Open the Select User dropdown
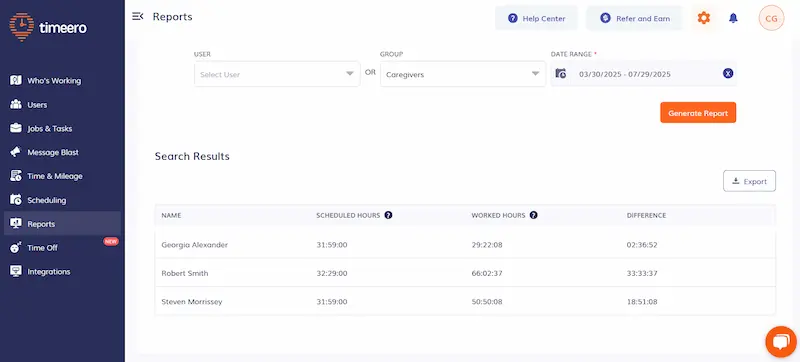Viewport: 800px width, 362px height. (x=277, y=74)
